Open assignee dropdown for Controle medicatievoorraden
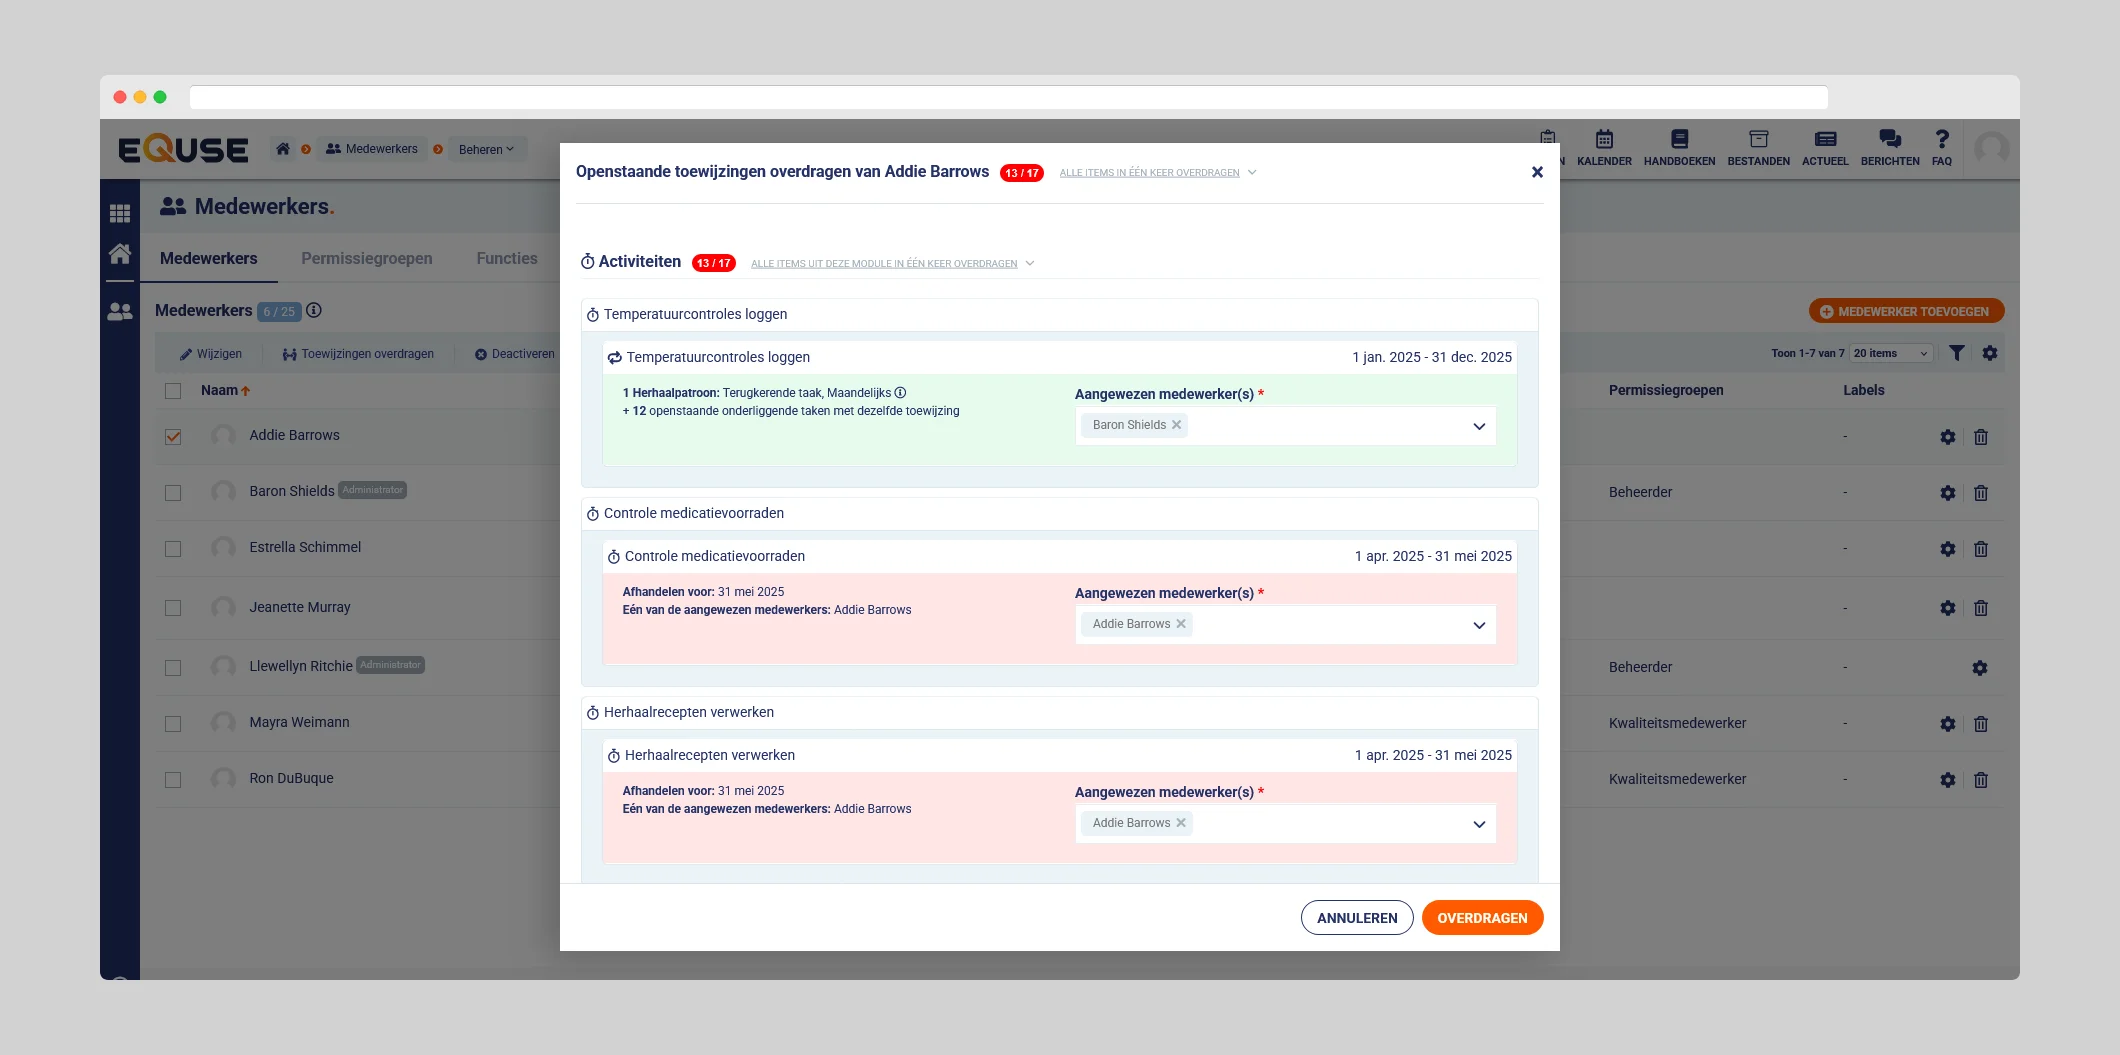The height and width of the screenshot is (1055, 2120). (1478, 625)
